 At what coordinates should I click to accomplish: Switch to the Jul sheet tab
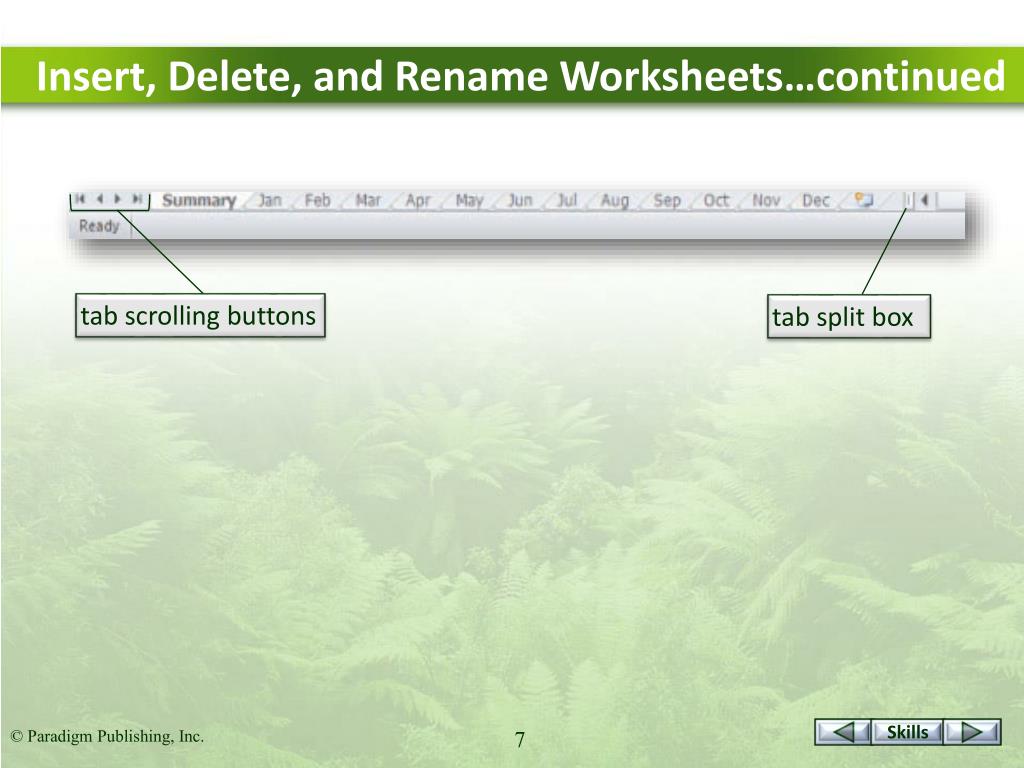[567, 200]
